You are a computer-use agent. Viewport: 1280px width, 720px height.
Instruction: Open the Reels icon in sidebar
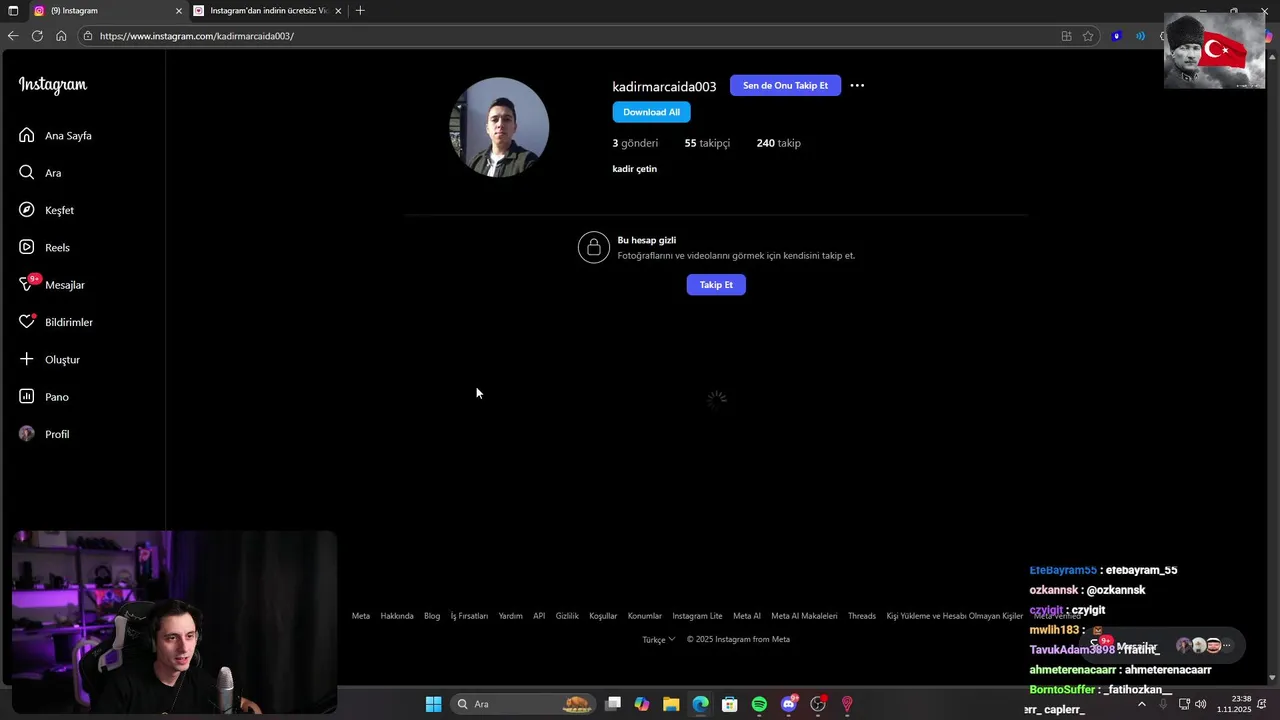coord(27,247)
